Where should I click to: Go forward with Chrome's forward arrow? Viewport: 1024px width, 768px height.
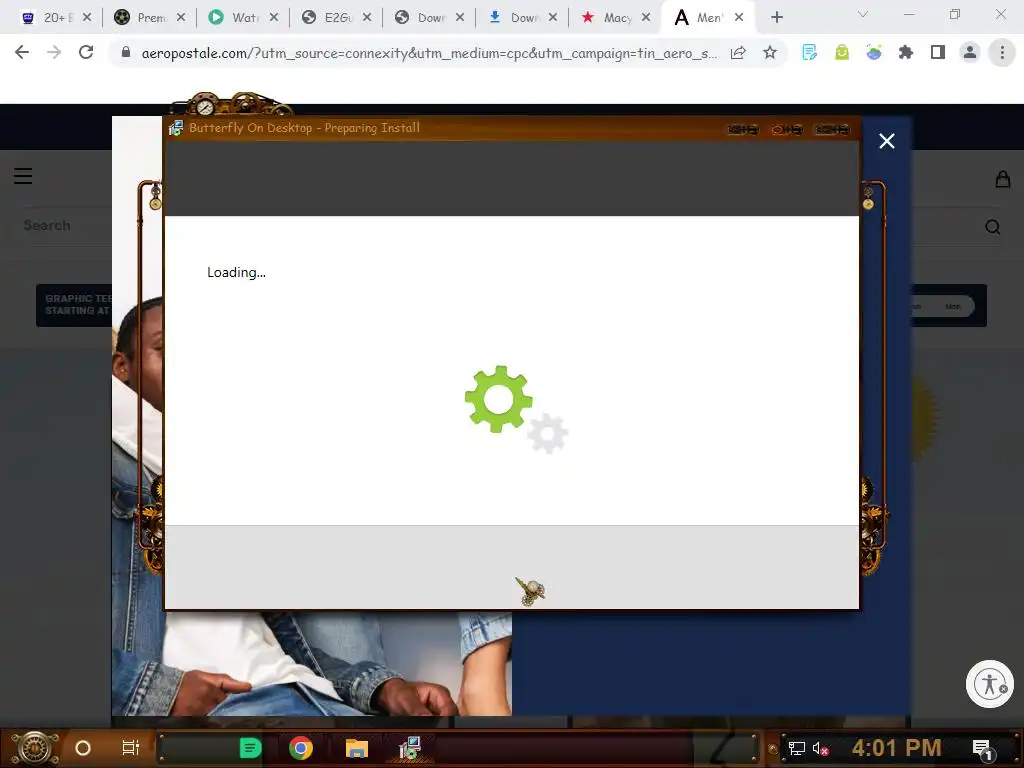tap(54, 52)
